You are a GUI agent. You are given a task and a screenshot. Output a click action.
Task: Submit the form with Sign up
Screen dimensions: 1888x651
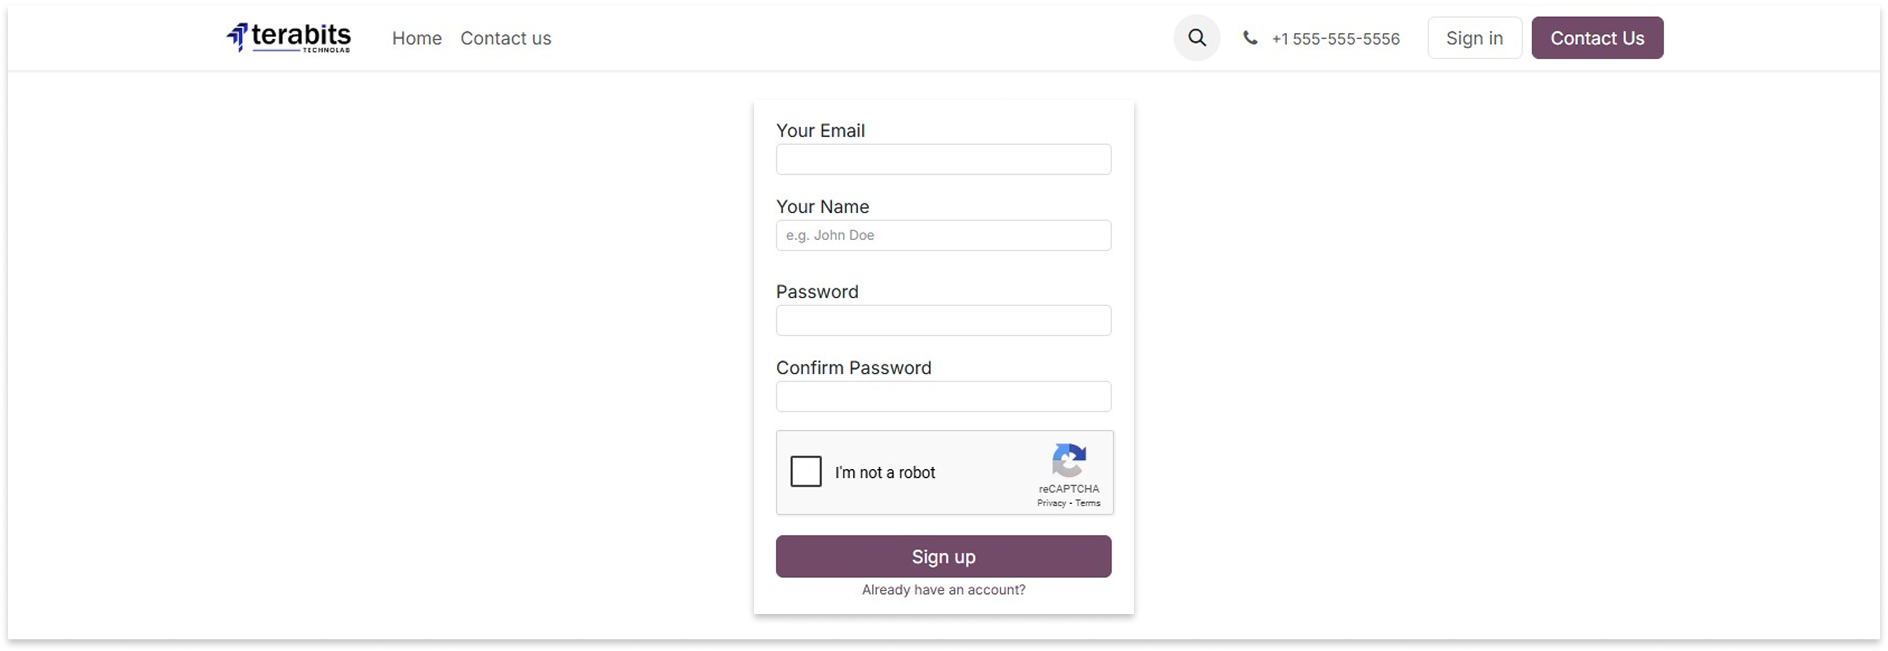(943, 557)
